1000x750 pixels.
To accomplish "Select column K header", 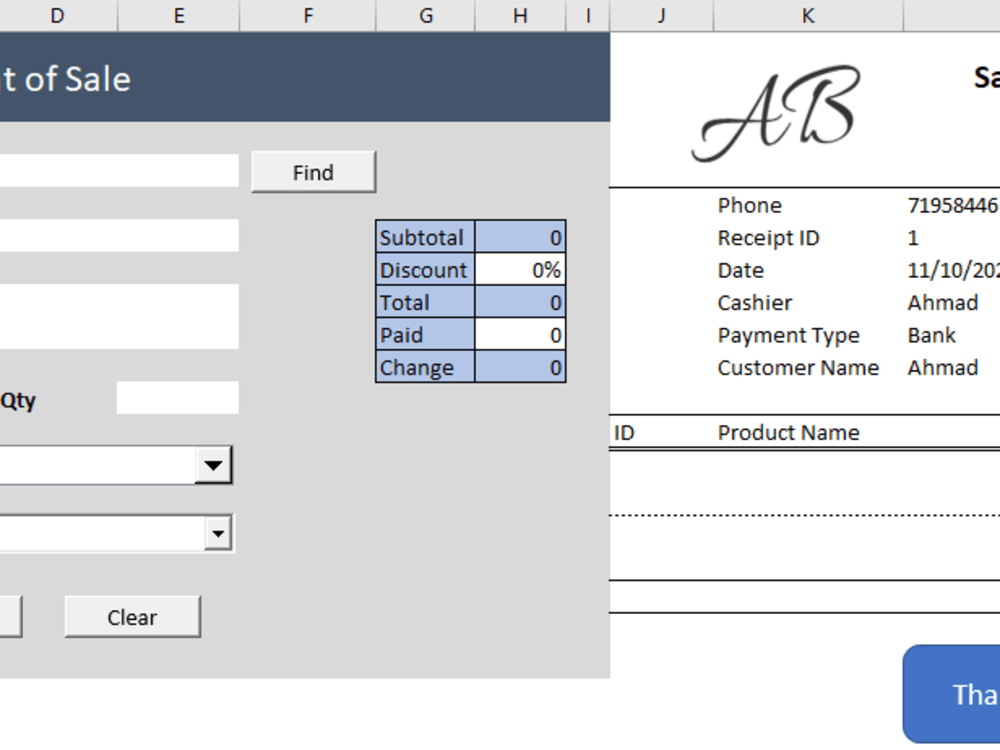I will [x=808, y=15].
